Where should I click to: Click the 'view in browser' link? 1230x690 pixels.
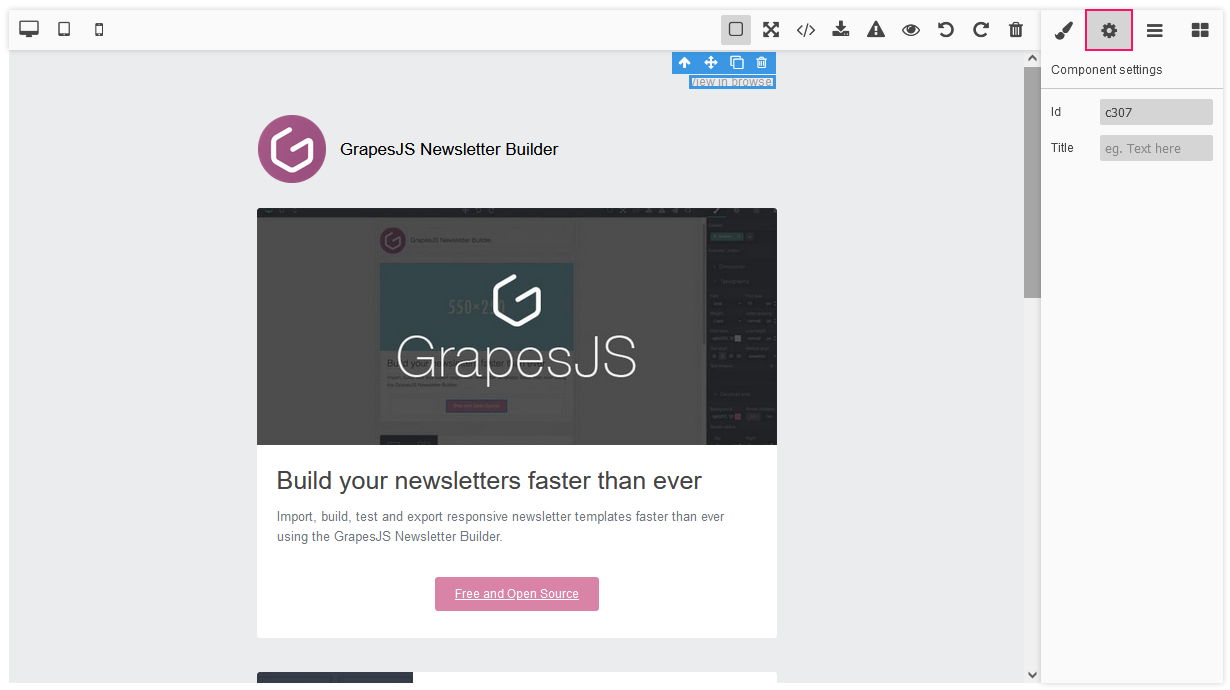(732, 82)
